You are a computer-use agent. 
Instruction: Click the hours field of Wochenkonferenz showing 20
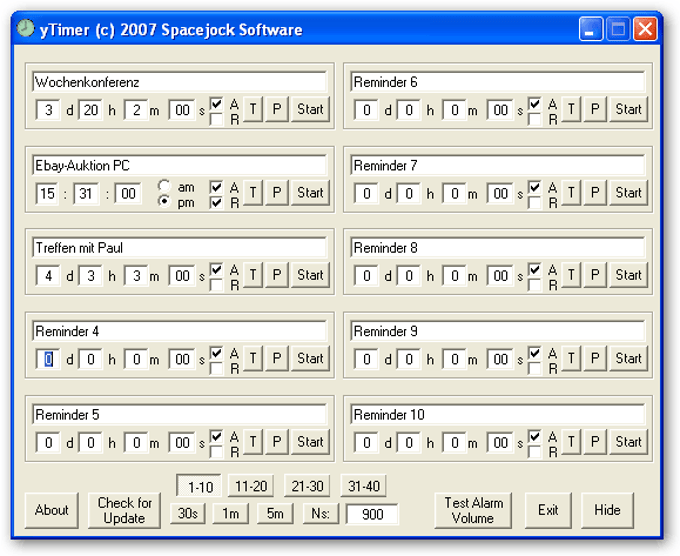point(91,110)
